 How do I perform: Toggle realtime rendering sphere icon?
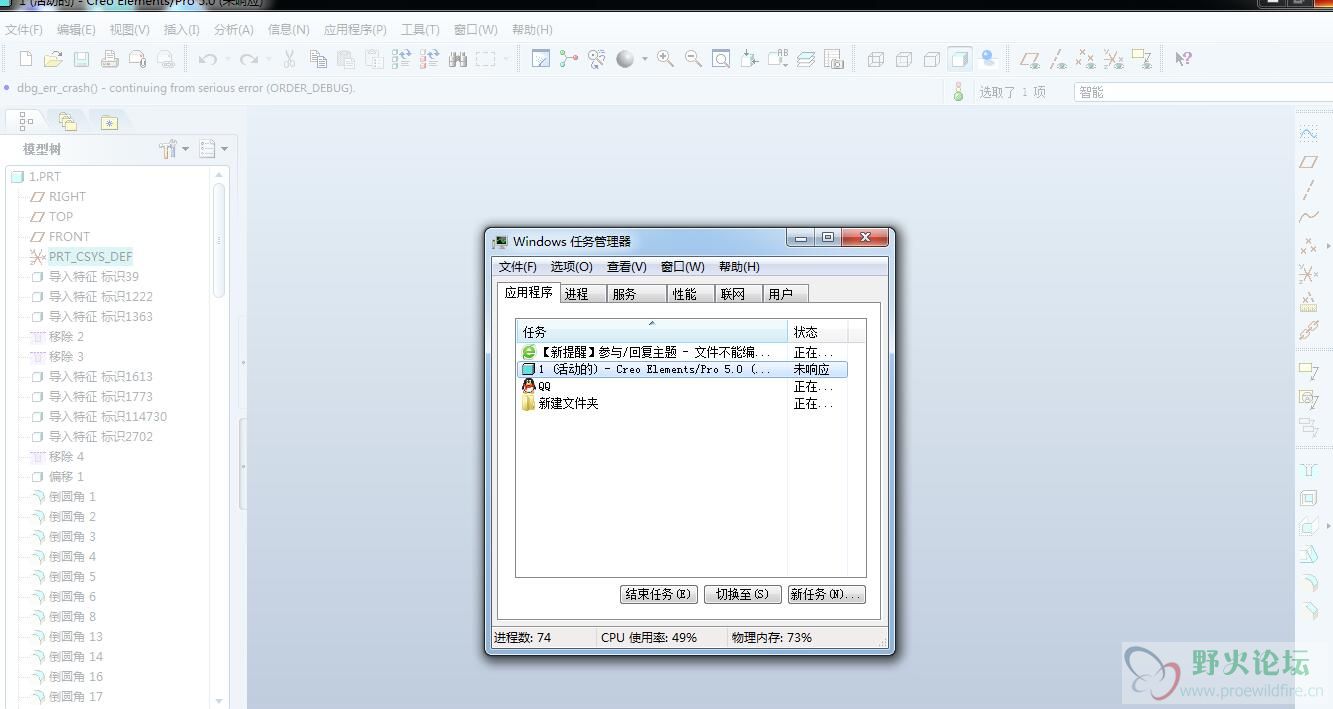coord(988,59)
